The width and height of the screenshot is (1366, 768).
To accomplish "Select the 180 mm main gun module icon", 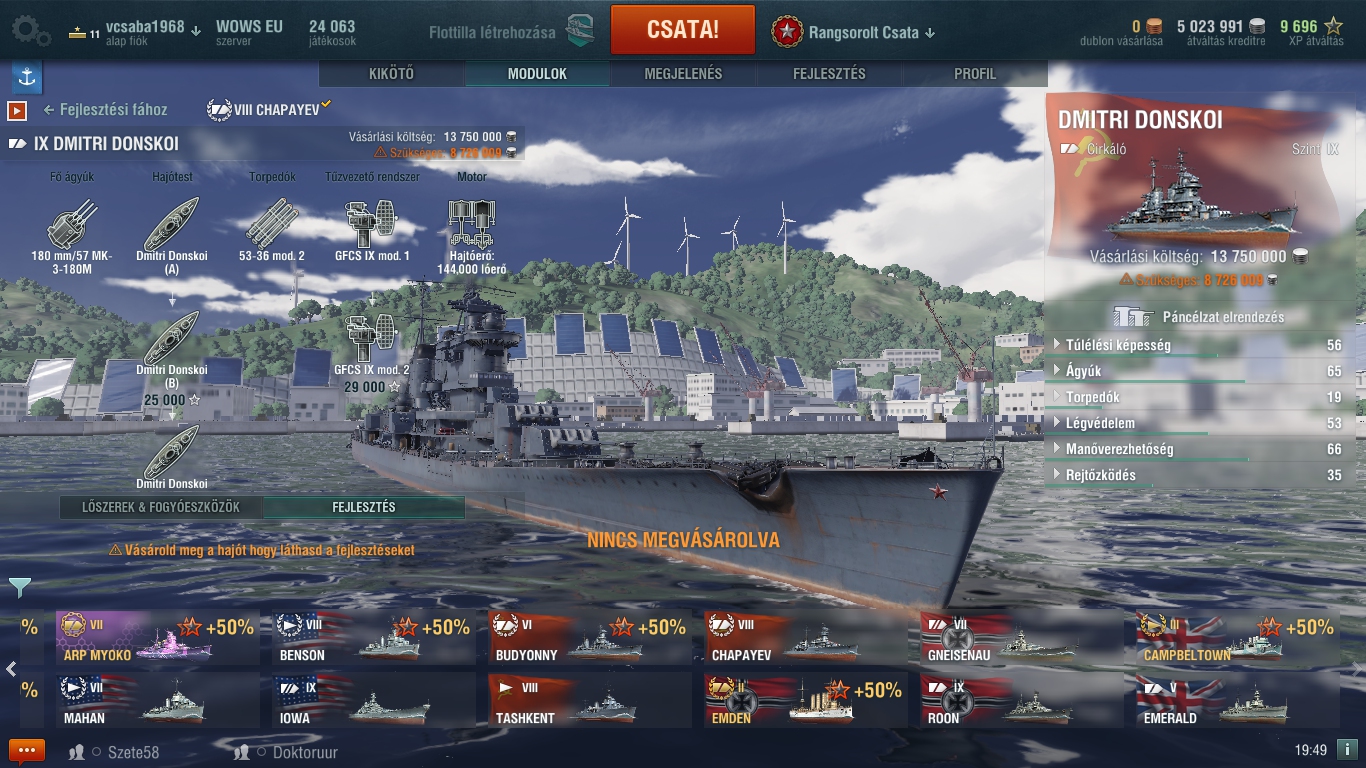I will [x=72, y=223].
